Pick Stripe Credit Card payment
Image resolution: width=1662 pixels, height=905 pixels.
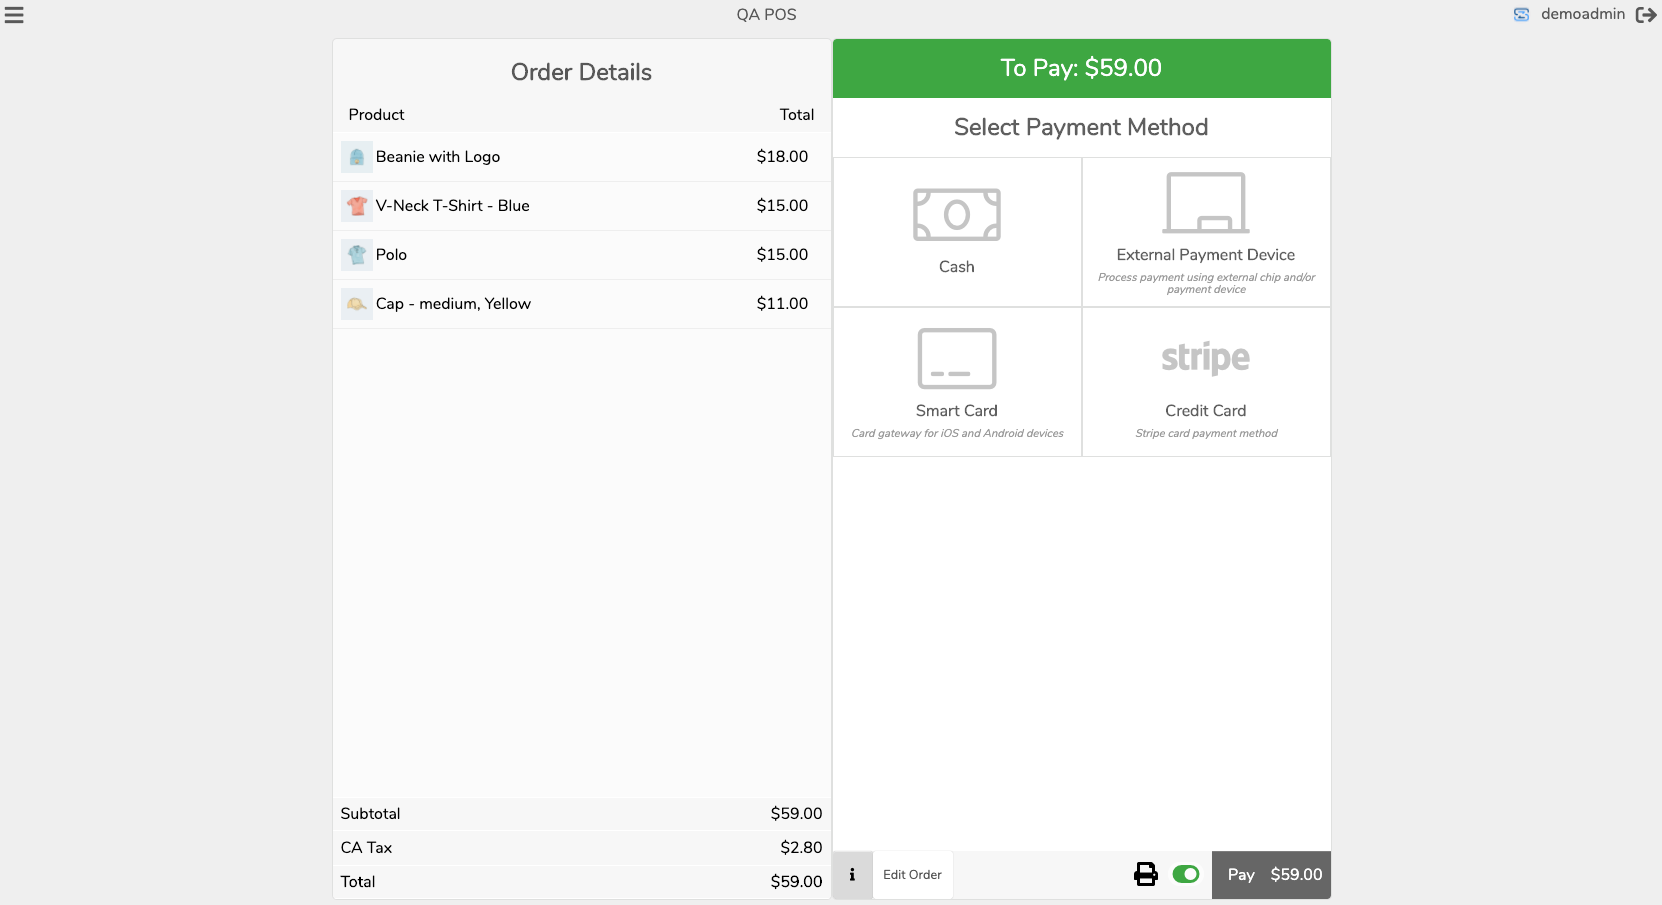point(1206,382)
